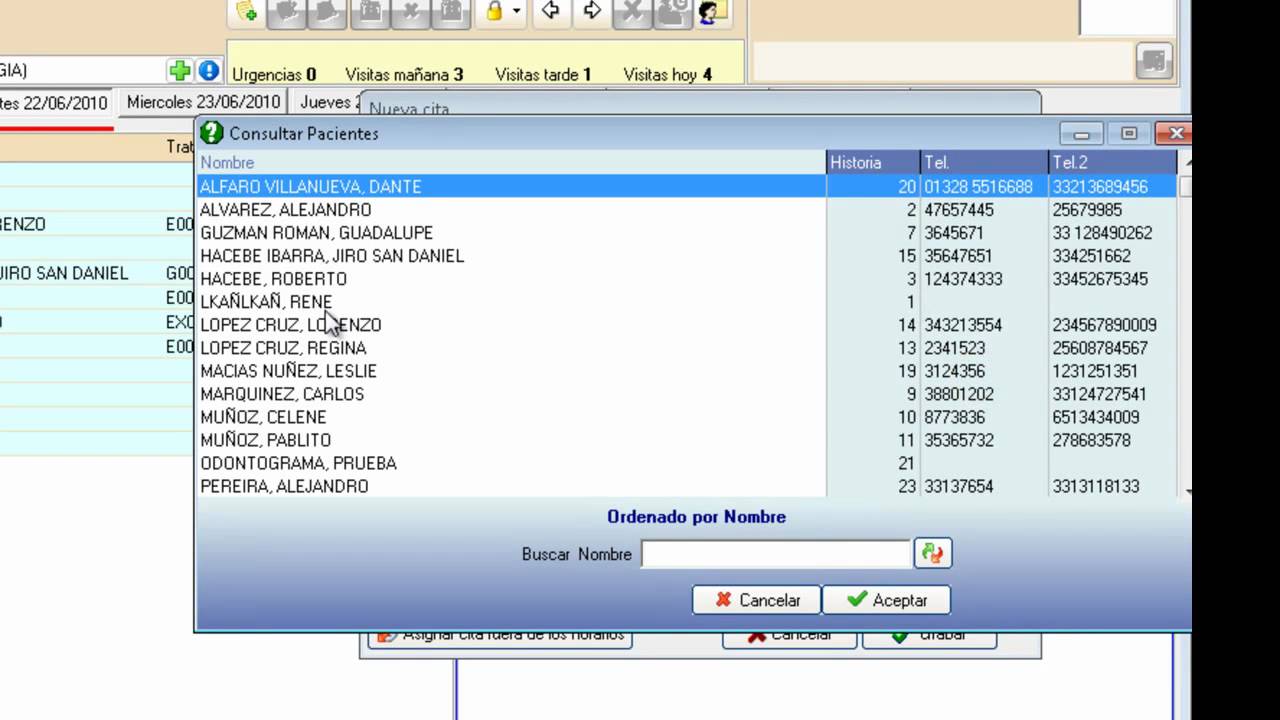
Task: Click phone number 47657445
Action: 959,210
